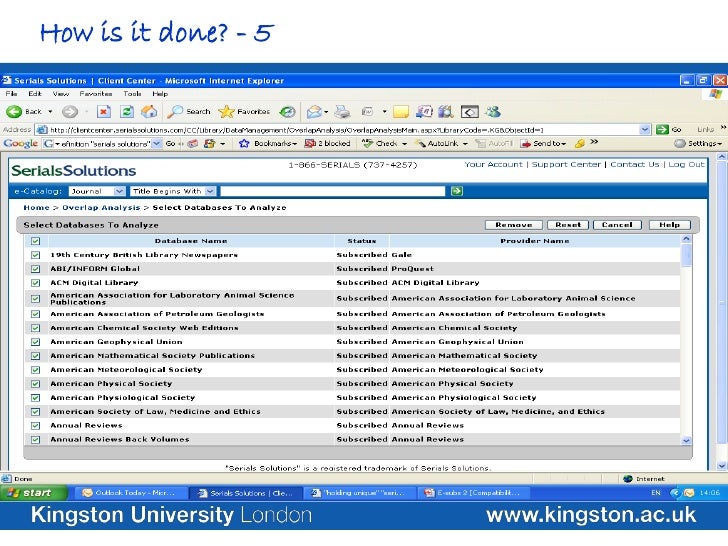Switch to Outlook Today taskbar window
The height and width of the screenshot is (546, 728).
tap(129, 493)
